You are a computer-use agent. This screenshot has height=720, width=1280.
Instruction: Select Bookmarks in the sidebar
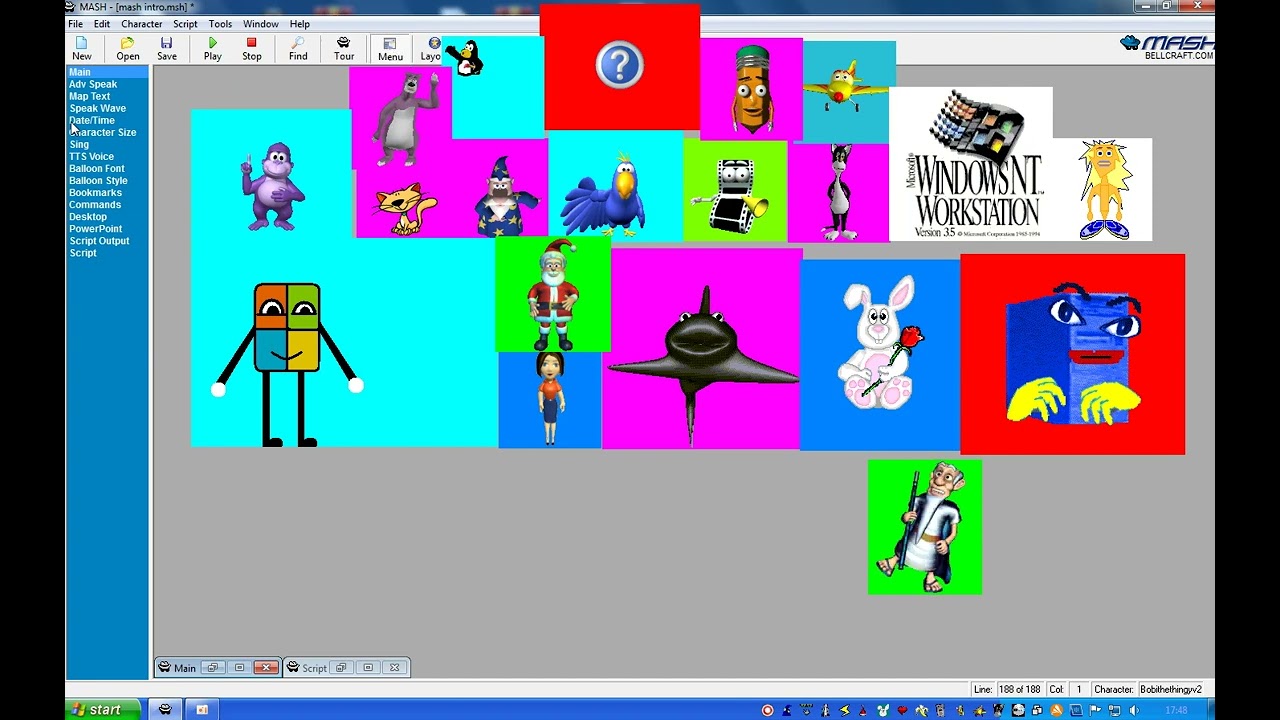pyautogui.click(x=95, y=192)
